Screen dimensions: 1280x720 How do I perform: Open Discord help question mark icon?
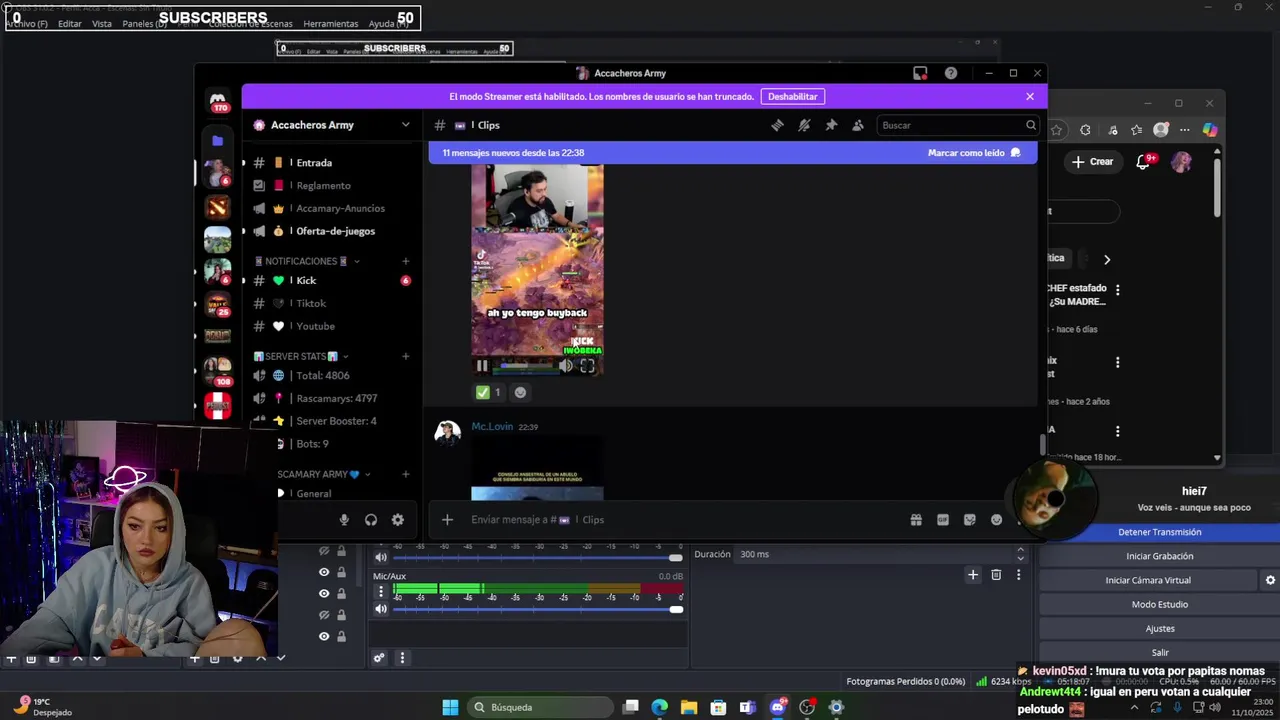click(x=951, y=73)
